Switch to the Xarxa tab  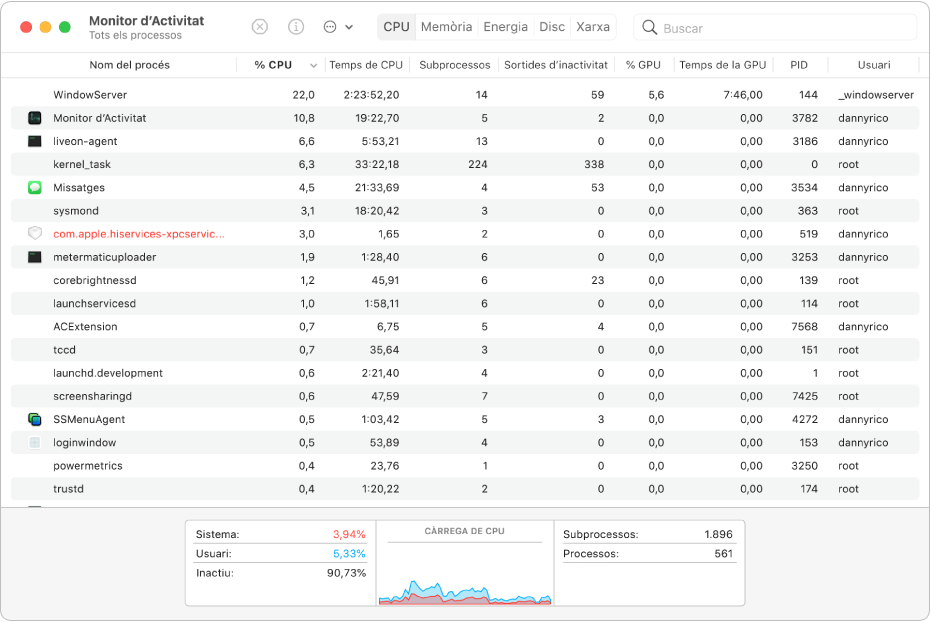pyautogui.click(x=593, y=27)
